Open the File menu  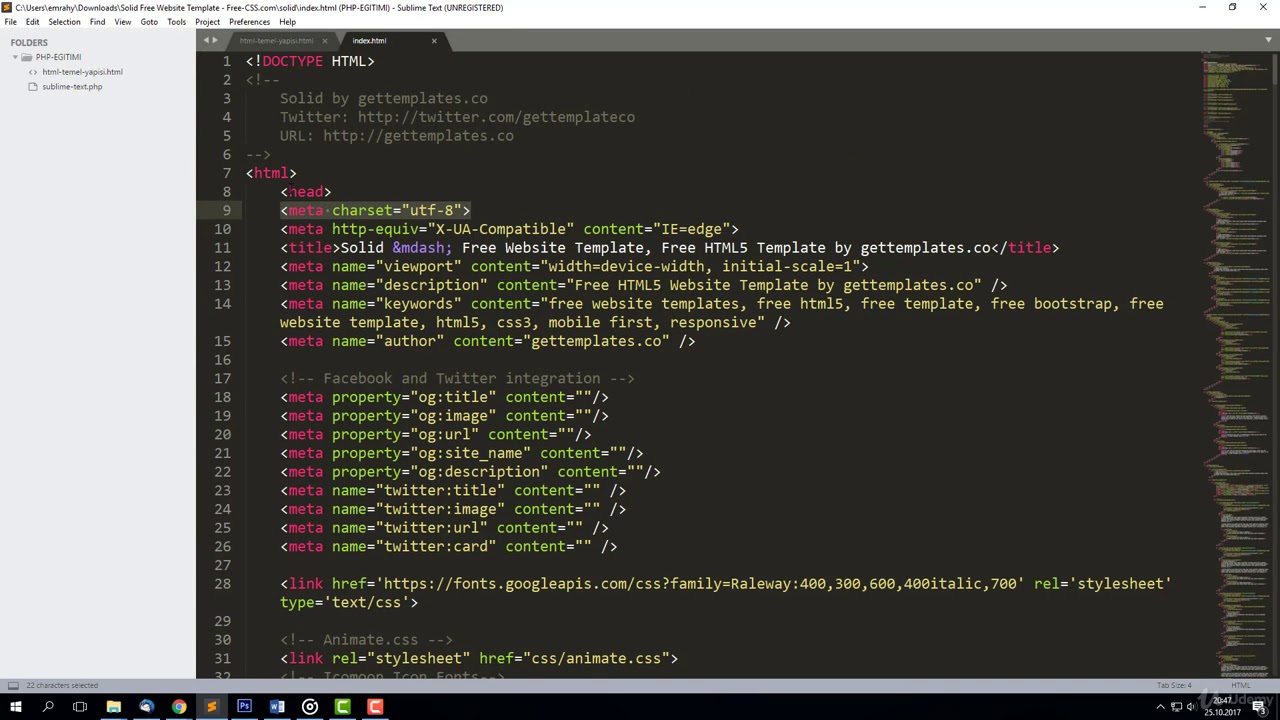point(10,22)
